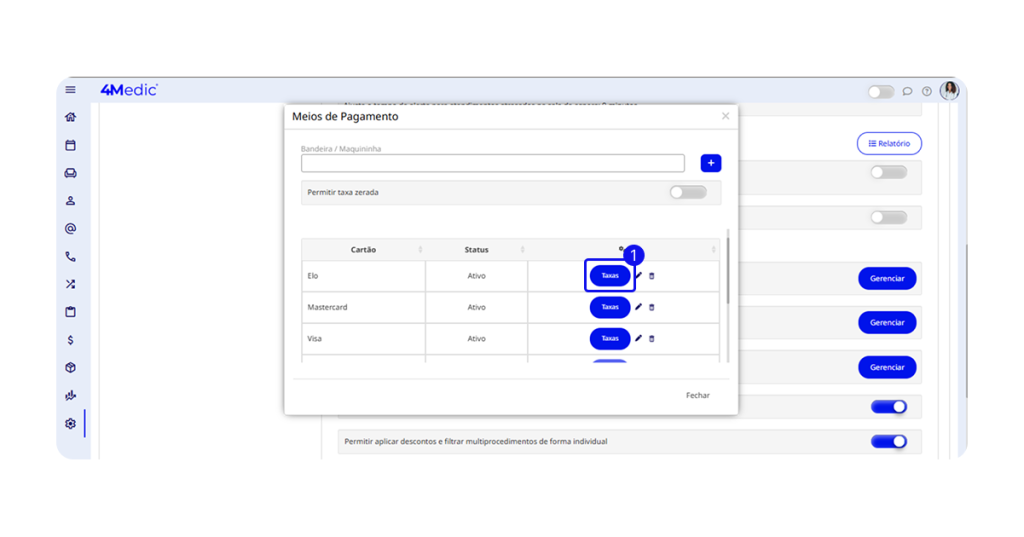Go to the home icon in sidebar
The width and height of the screenshot is (1024, 537).
pyautogui.click(x=70, y=117)
